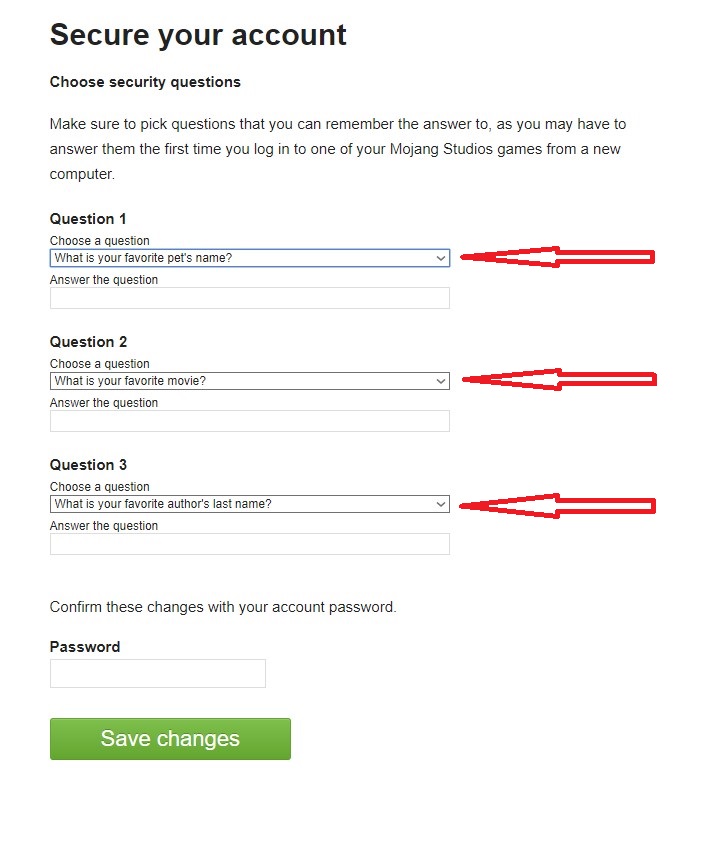Focus the answer field for Question 1

249,298
